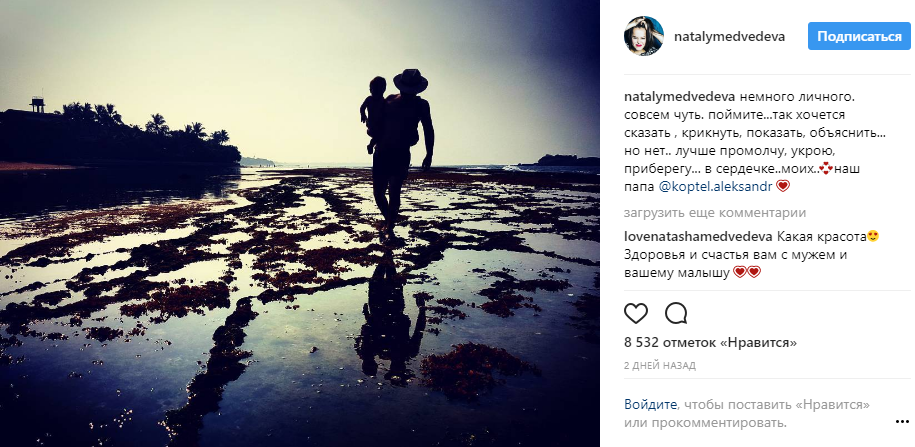Click the blue Подписаться button
Screen dimensions: 915x447
(x=859, y=36)
